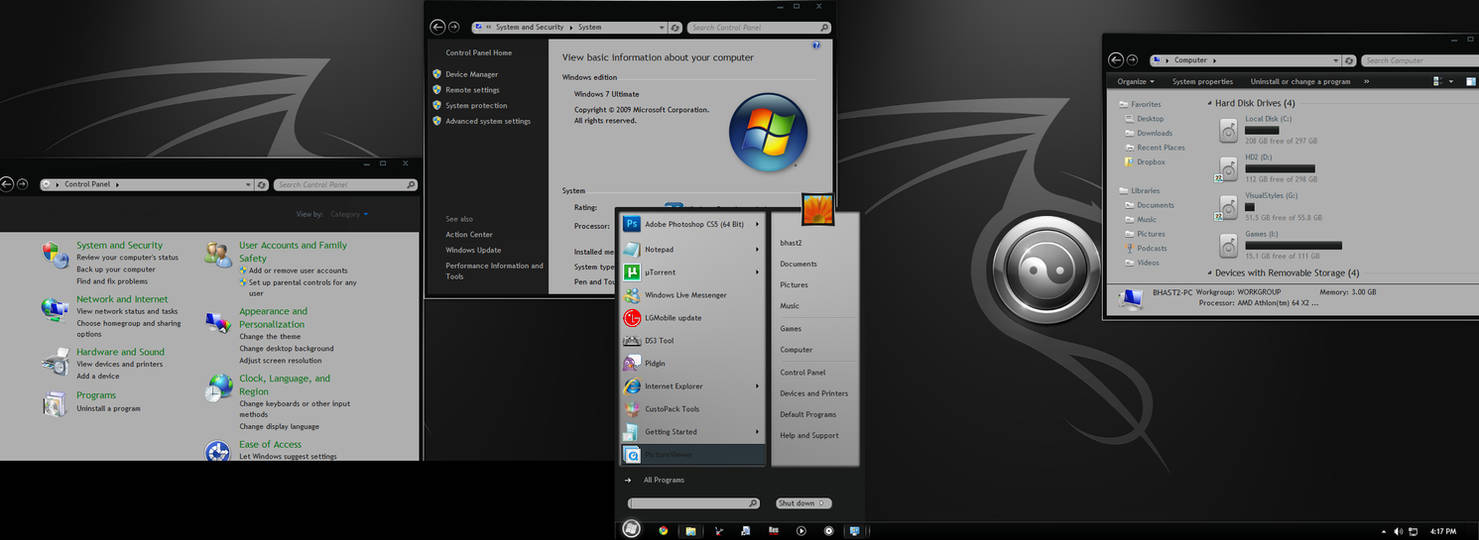Screen dimensions: 1479x540
Task: Click the volume icon in system tray
Action: point(1398,531)
